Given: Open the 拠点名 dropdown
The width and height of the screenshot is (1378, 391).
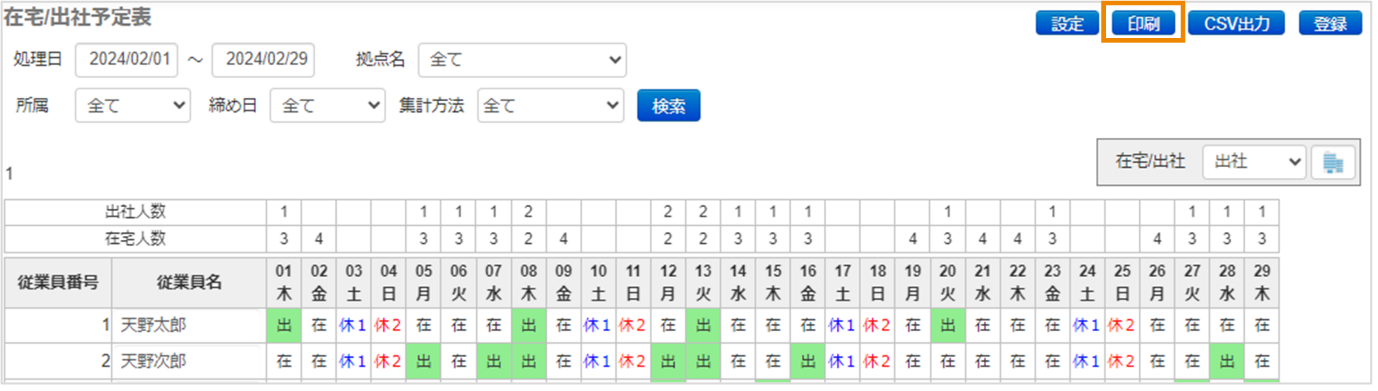Looking at the screenshot, I should tap(522, 60).
